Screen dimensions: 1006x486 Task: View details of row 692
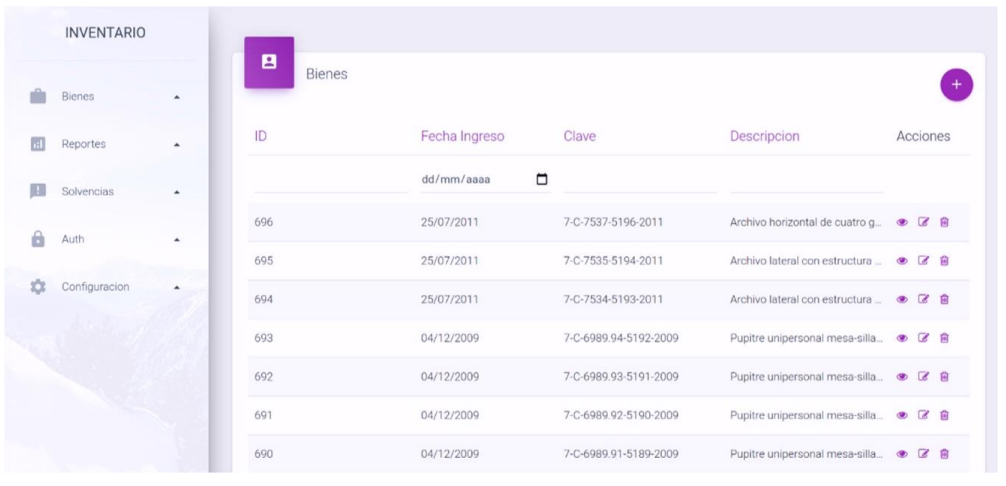coord(902,376)
